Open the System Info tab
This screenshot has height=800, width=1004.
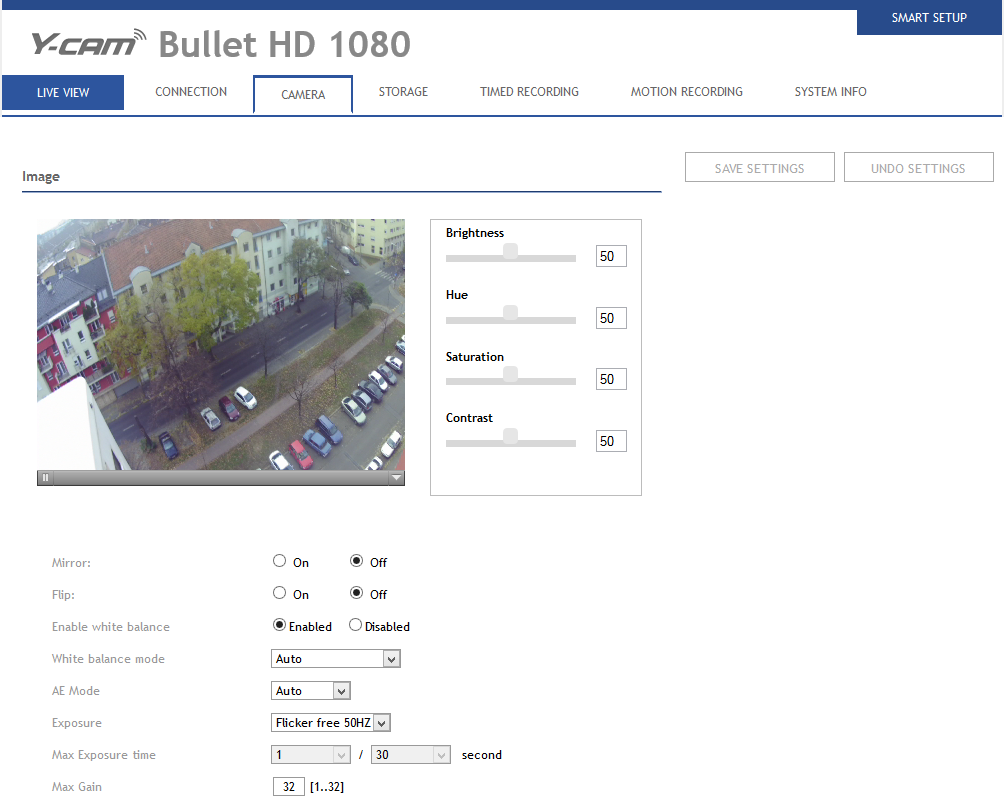tap(830, 92)
